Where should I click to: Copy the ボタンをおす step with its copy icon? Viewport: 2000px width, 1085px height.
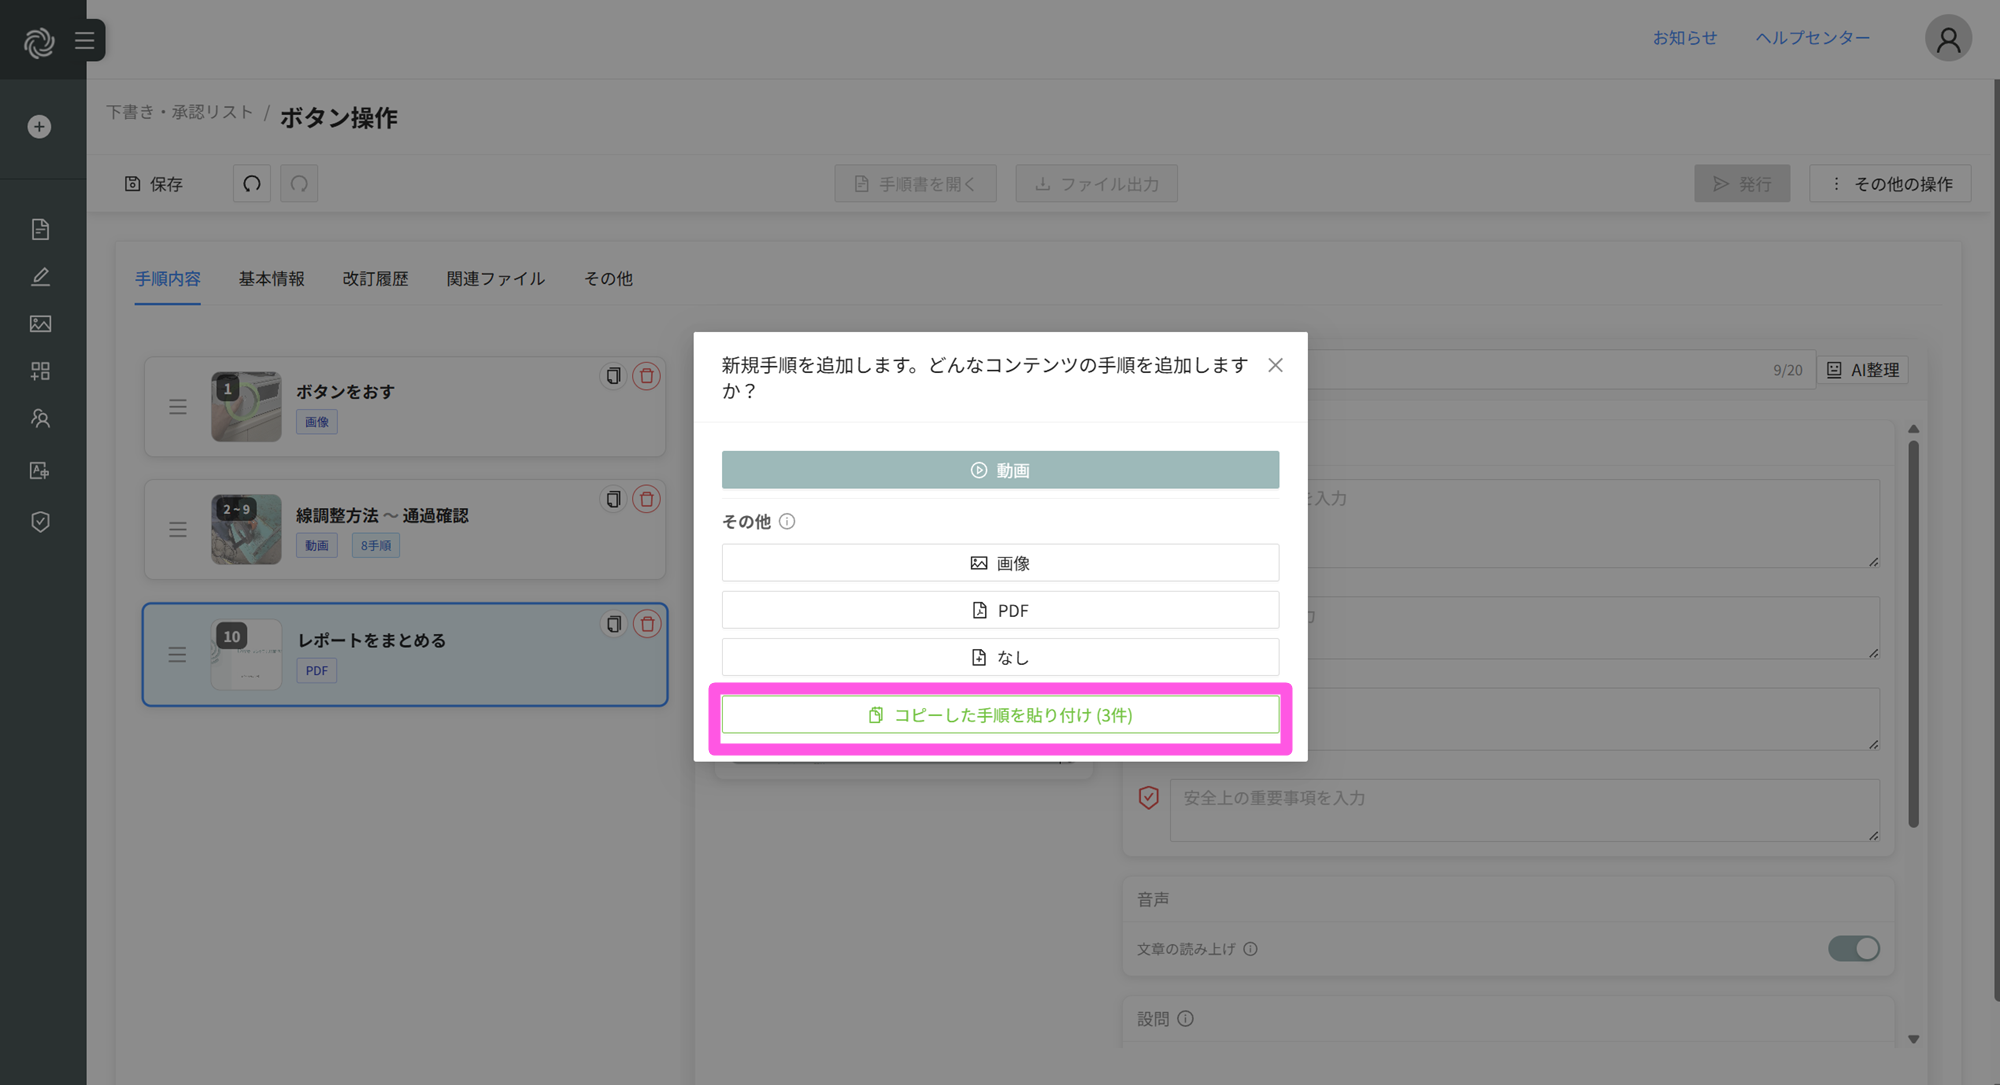click(613, 376)
